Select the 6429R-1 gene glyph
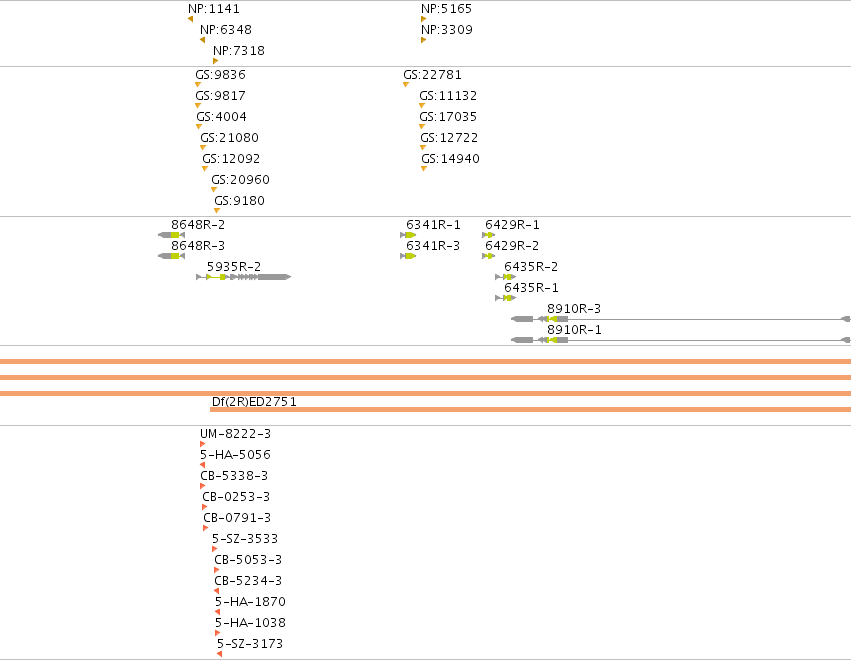The image size is (851, 660). tap(488, 235)
